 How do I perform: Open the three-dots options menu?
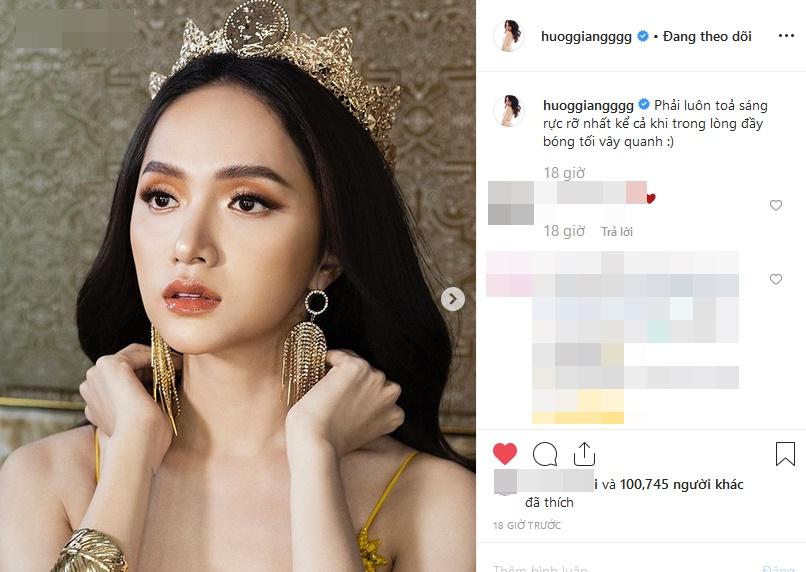pyautogui.click(x=786, y=36)
